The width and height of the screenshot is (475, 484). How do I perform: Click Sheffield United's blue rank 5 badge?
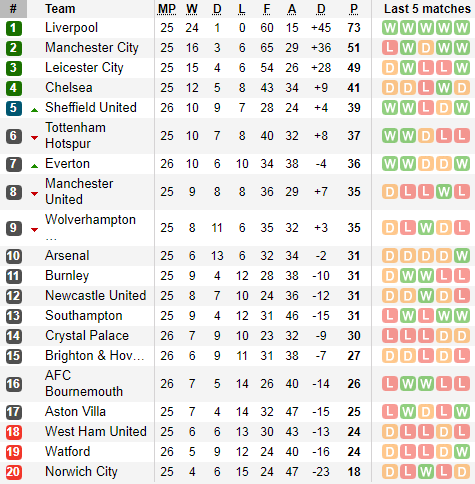(x=14, y=108)
